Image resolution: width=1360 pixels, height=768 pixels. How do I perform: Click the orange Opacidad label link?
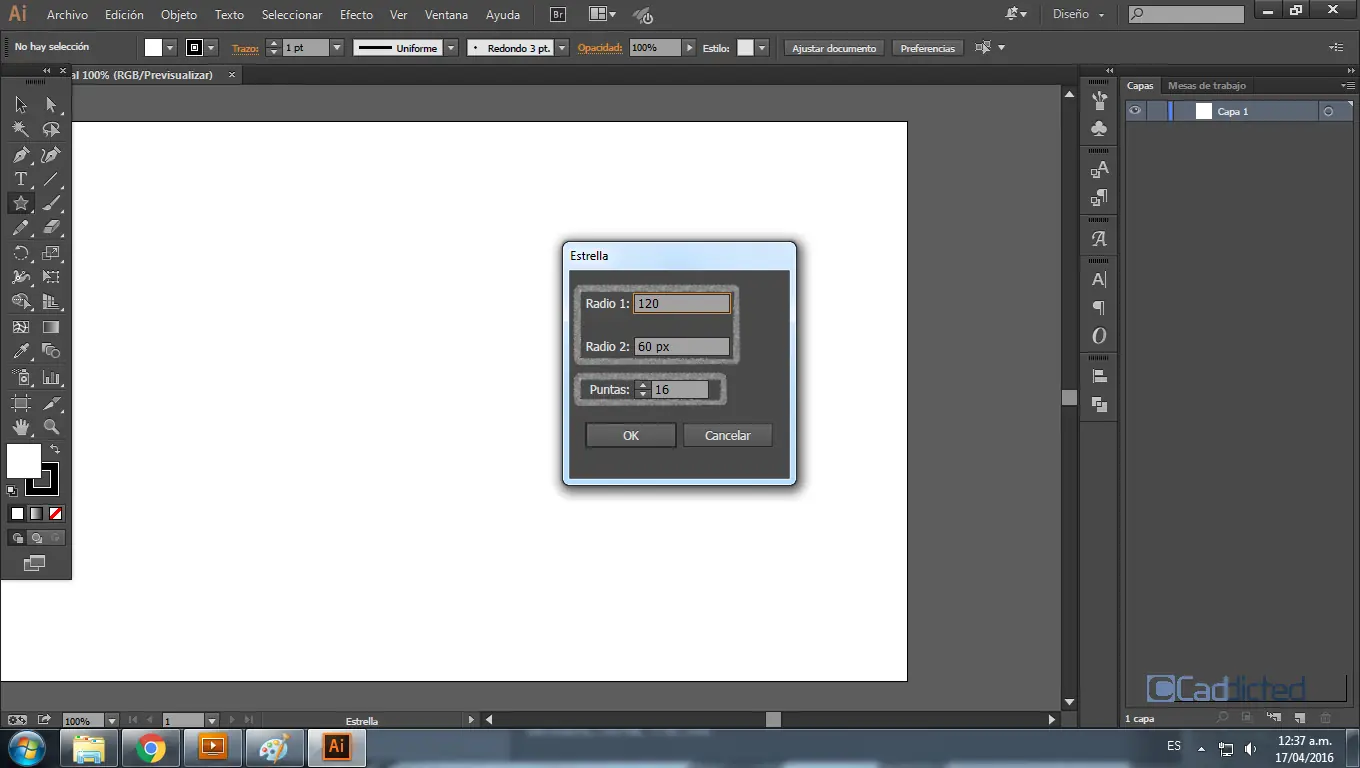(x=600, y=48)
